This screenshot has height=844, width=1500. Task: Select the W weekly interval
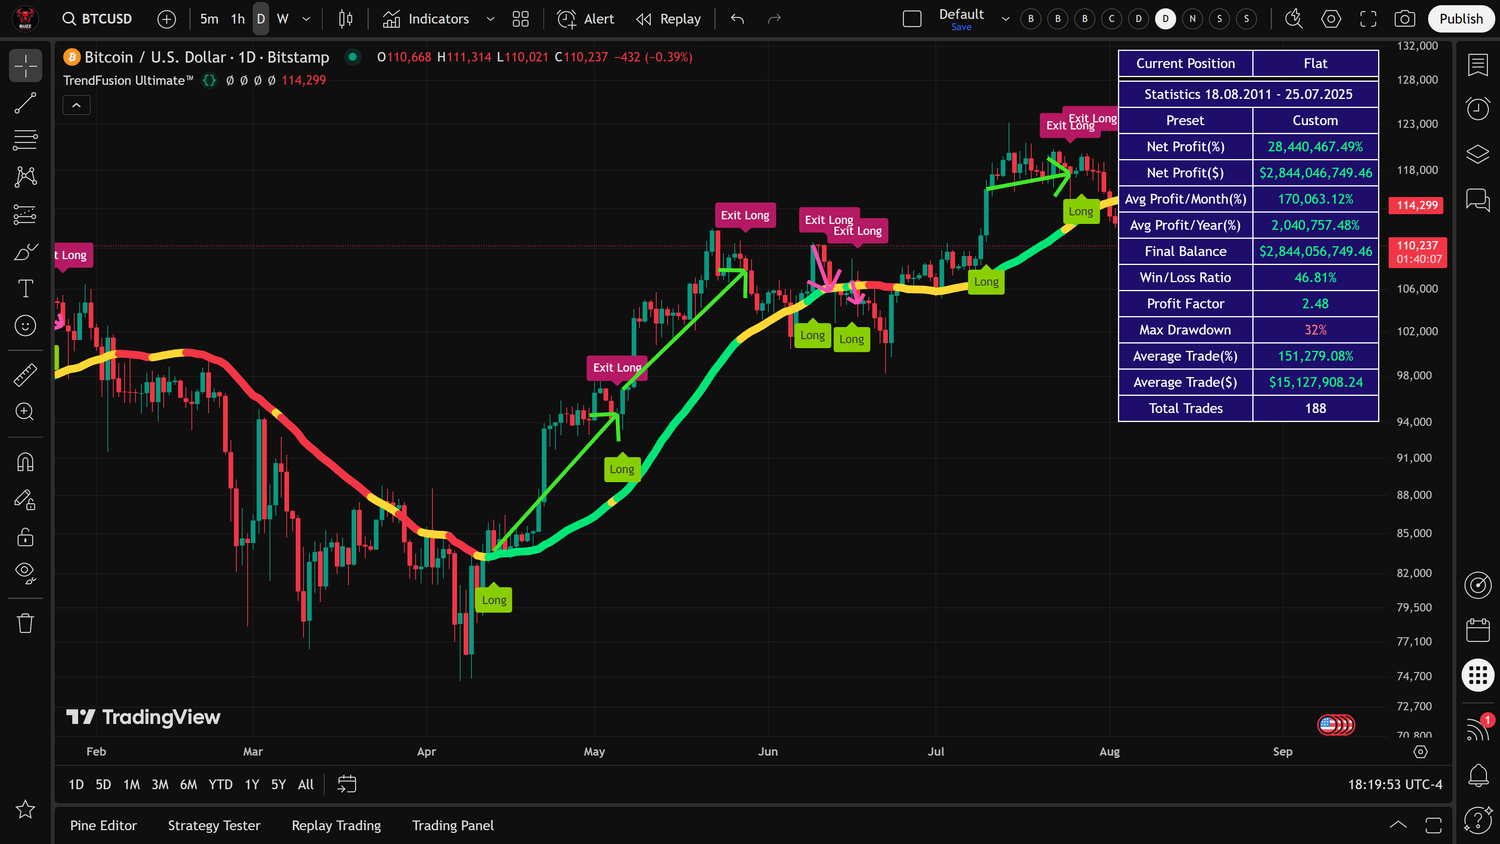(283, 19)
